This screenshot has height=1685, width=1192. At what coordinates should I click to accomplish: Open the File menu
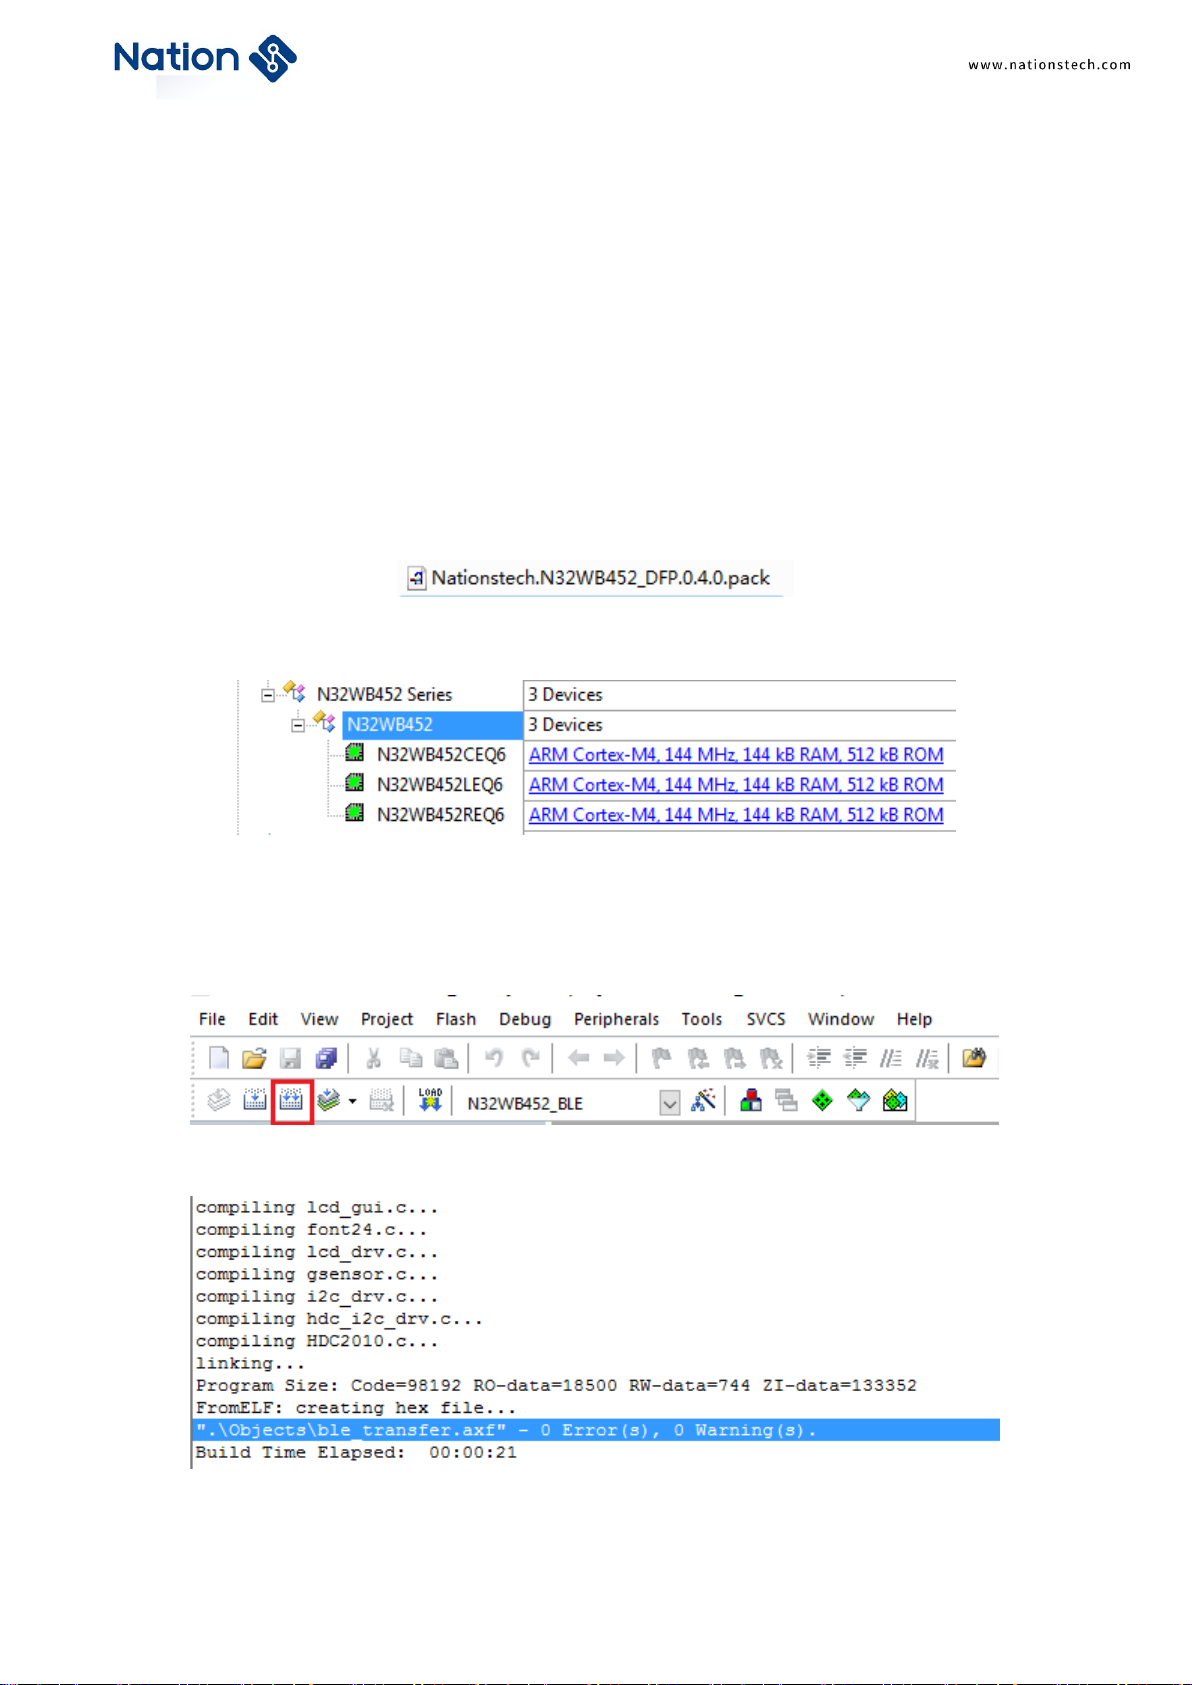coord(212,1019)
